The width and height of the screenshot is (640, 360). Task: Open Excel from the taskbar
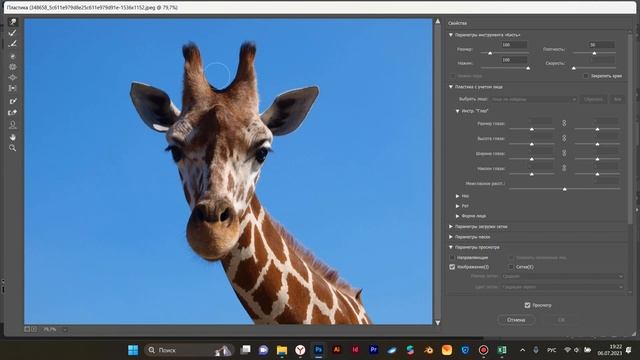[x=502, y=350]
